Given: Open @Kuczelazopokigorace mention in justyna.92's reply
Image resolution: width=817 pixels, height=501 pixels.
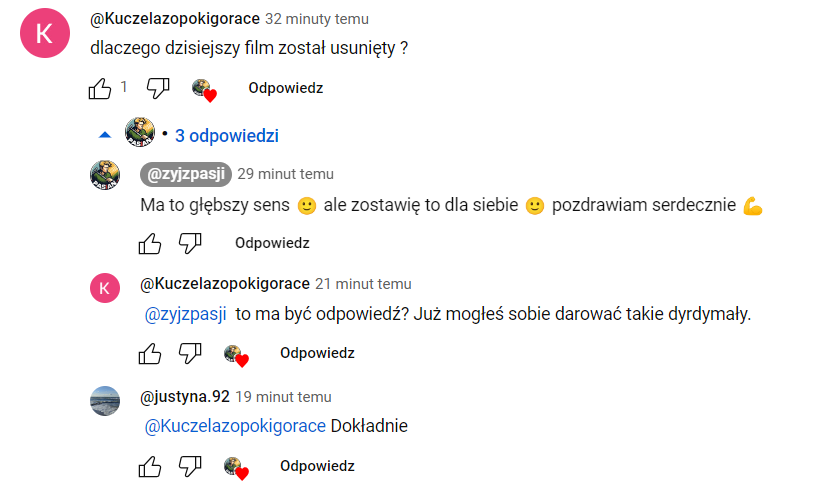Looking at the screenshot, I should coord(235,426).
